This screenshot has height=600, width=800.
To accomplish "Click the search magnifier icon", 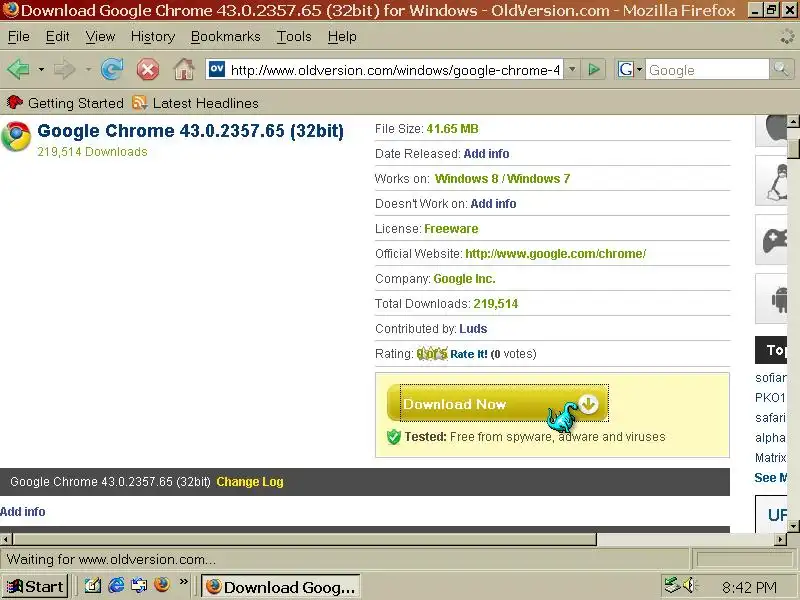I will (x=781, y=69).
